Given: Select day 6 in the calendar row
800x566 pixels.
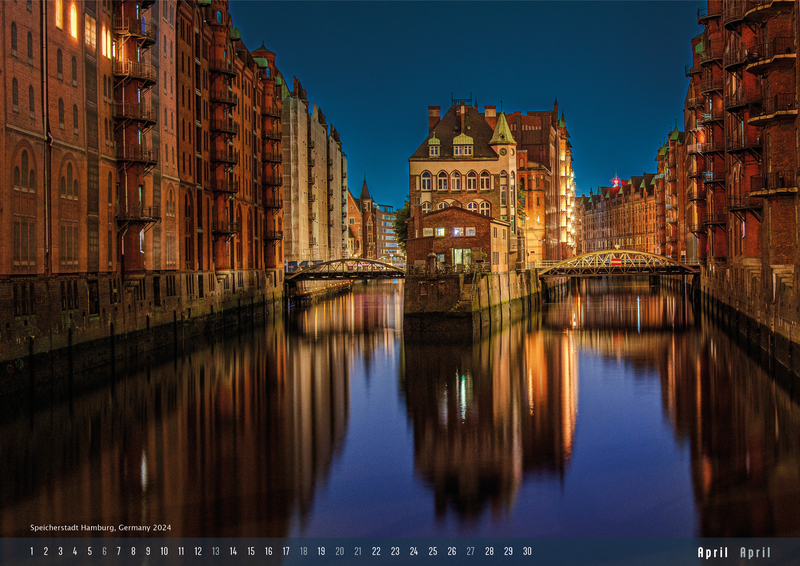Looking at the screenshot, I should click(x=104, y=551).
